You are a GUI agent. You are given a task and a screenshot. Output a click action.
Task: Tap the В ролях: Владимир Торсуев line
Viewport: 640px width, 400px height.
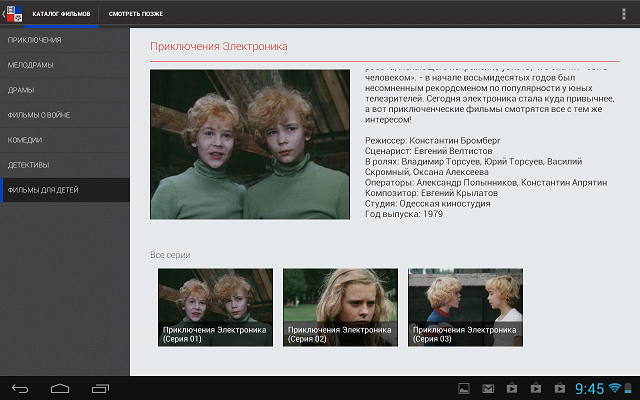pyautogui.click(x=473, y=167)
